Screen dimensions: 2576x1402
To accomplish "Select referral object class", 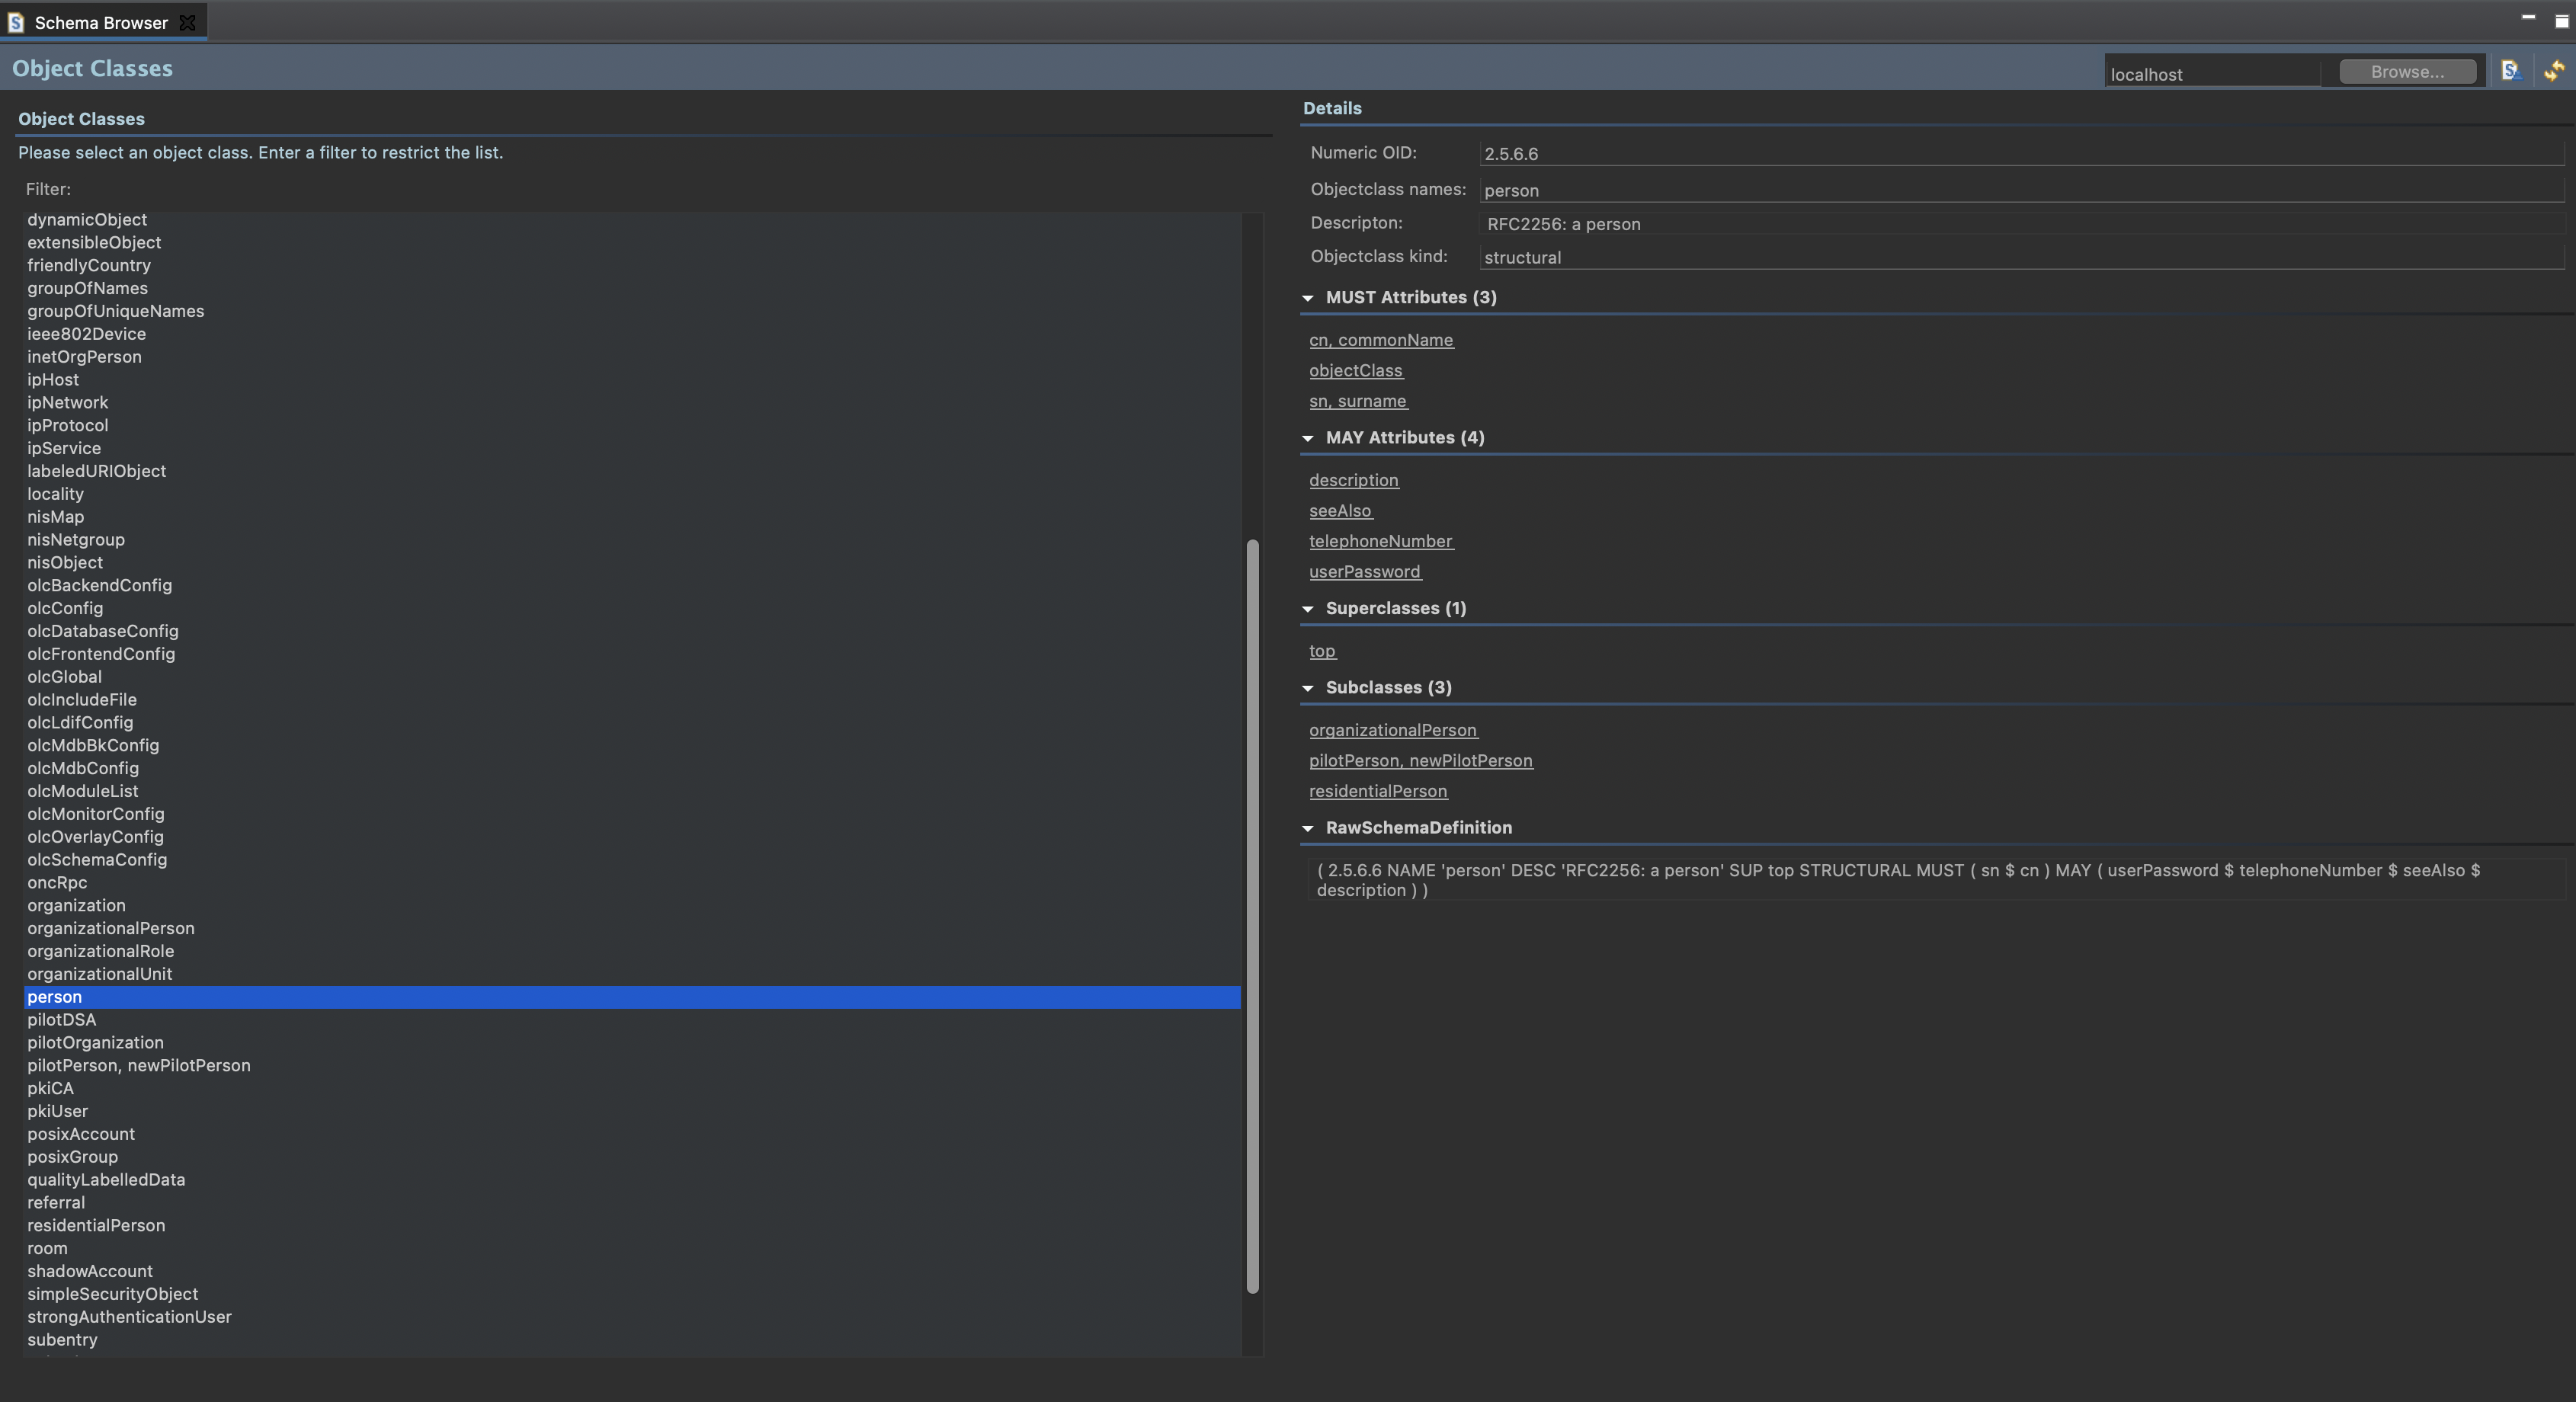I will [632, 1203].
